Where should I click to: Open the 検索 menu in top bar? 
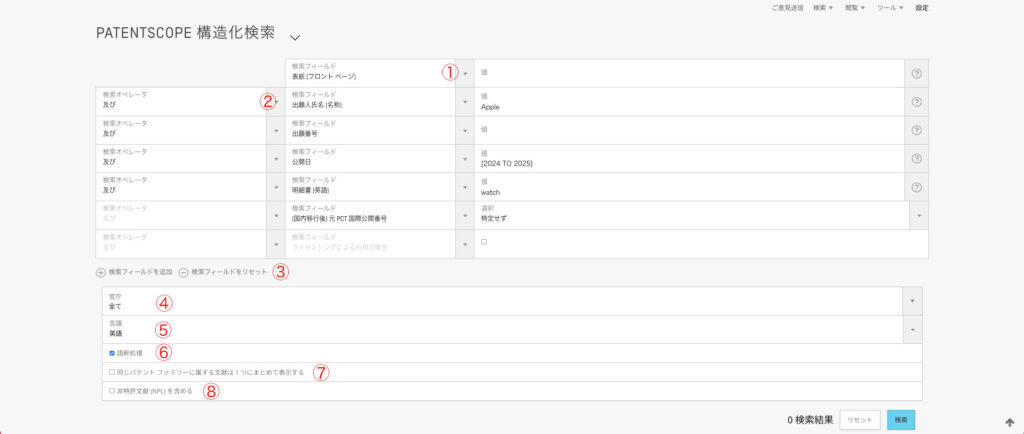tap(823, 8)
